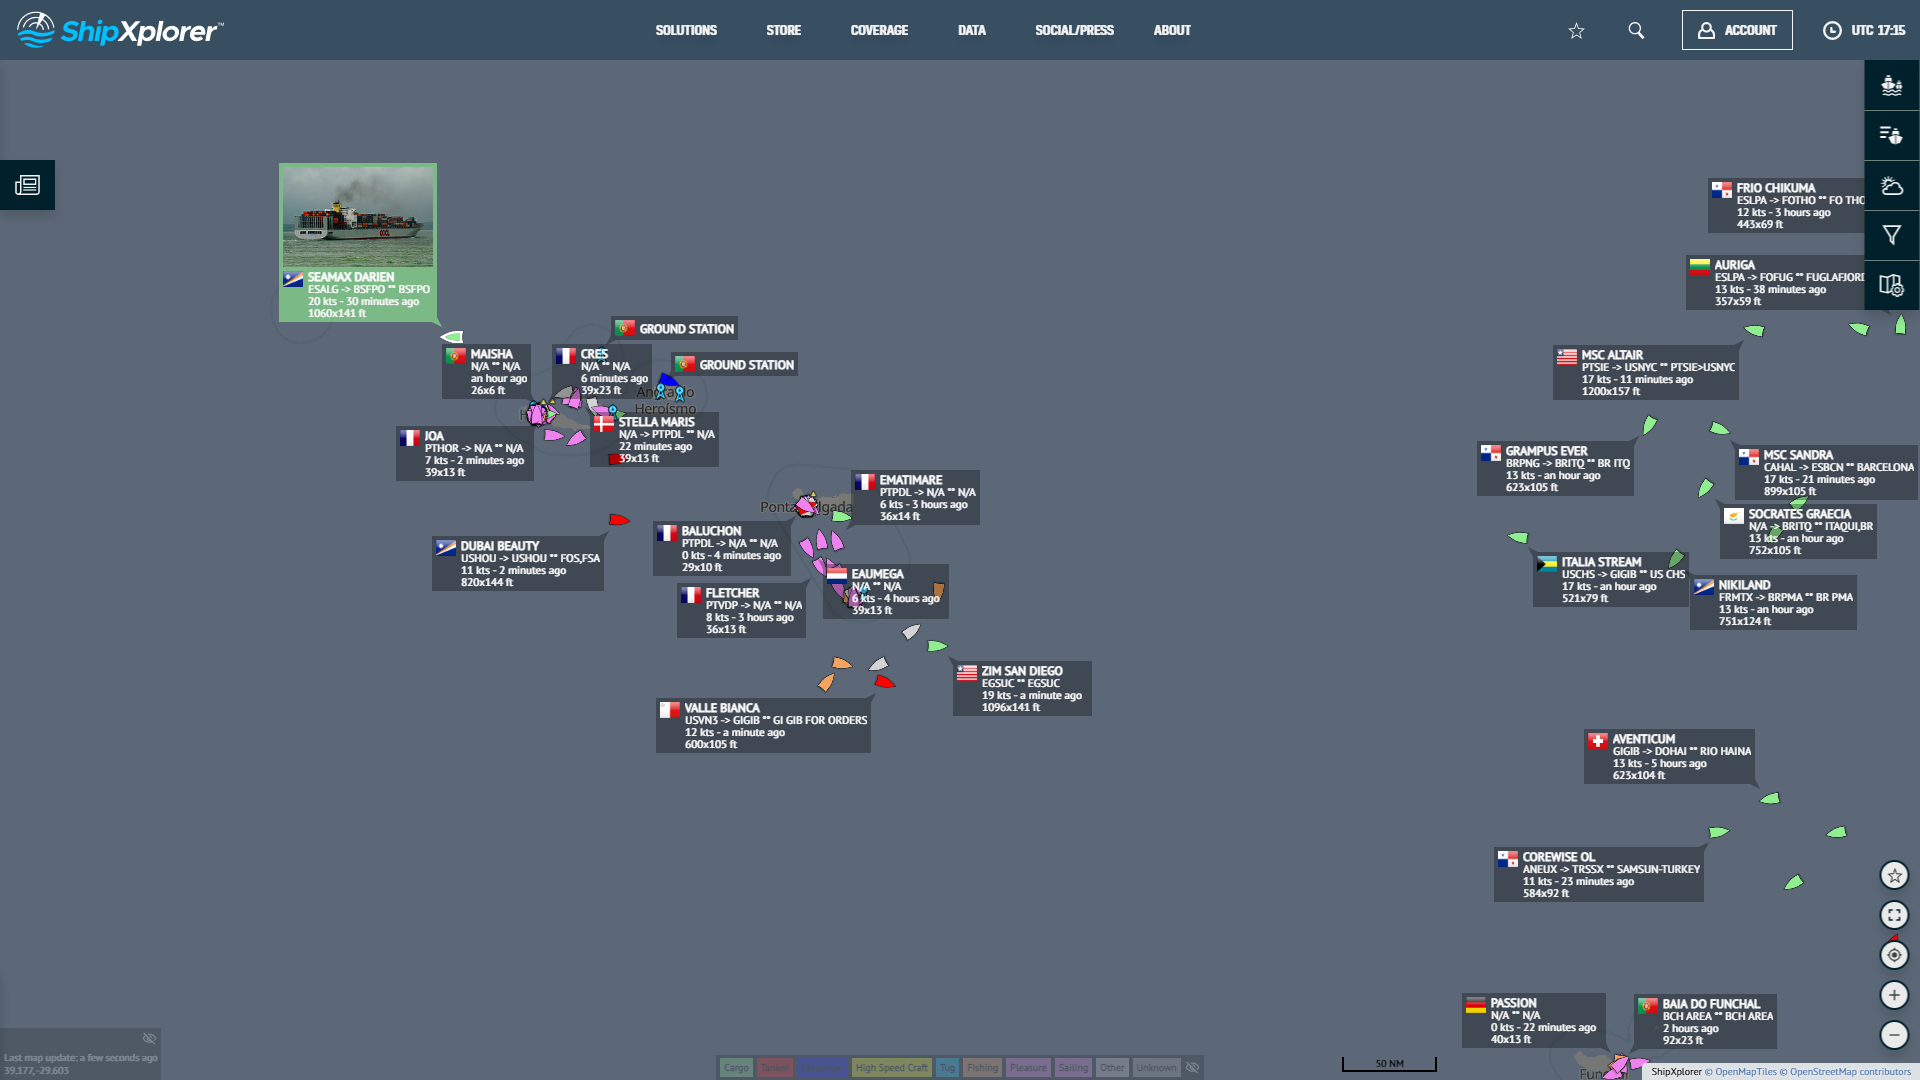Click the GROUND STATION label near CRES

point(674,329)
